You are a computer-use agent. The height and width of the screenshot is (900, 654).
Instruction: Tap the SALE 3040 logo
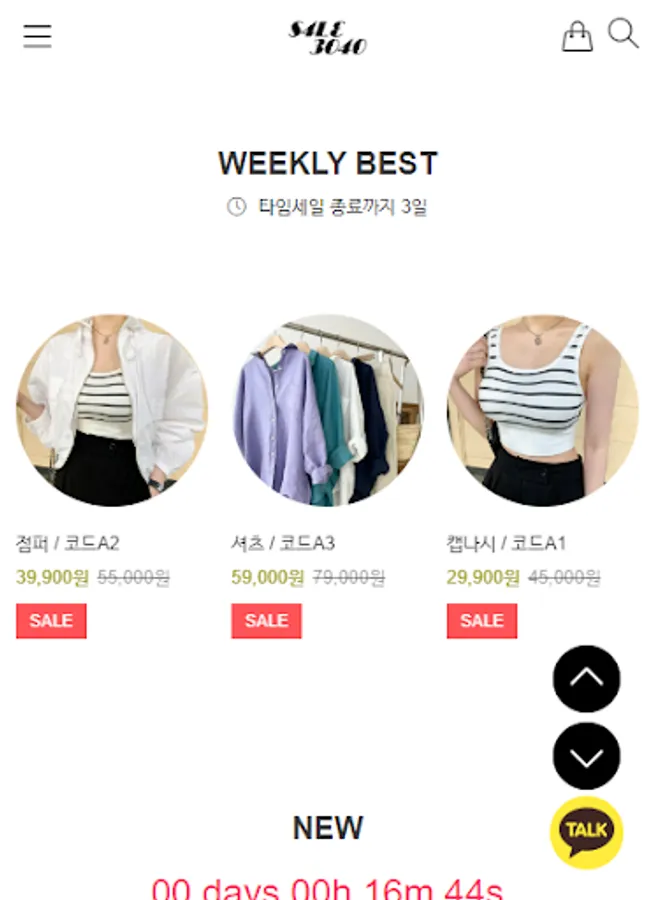(328, 38)
